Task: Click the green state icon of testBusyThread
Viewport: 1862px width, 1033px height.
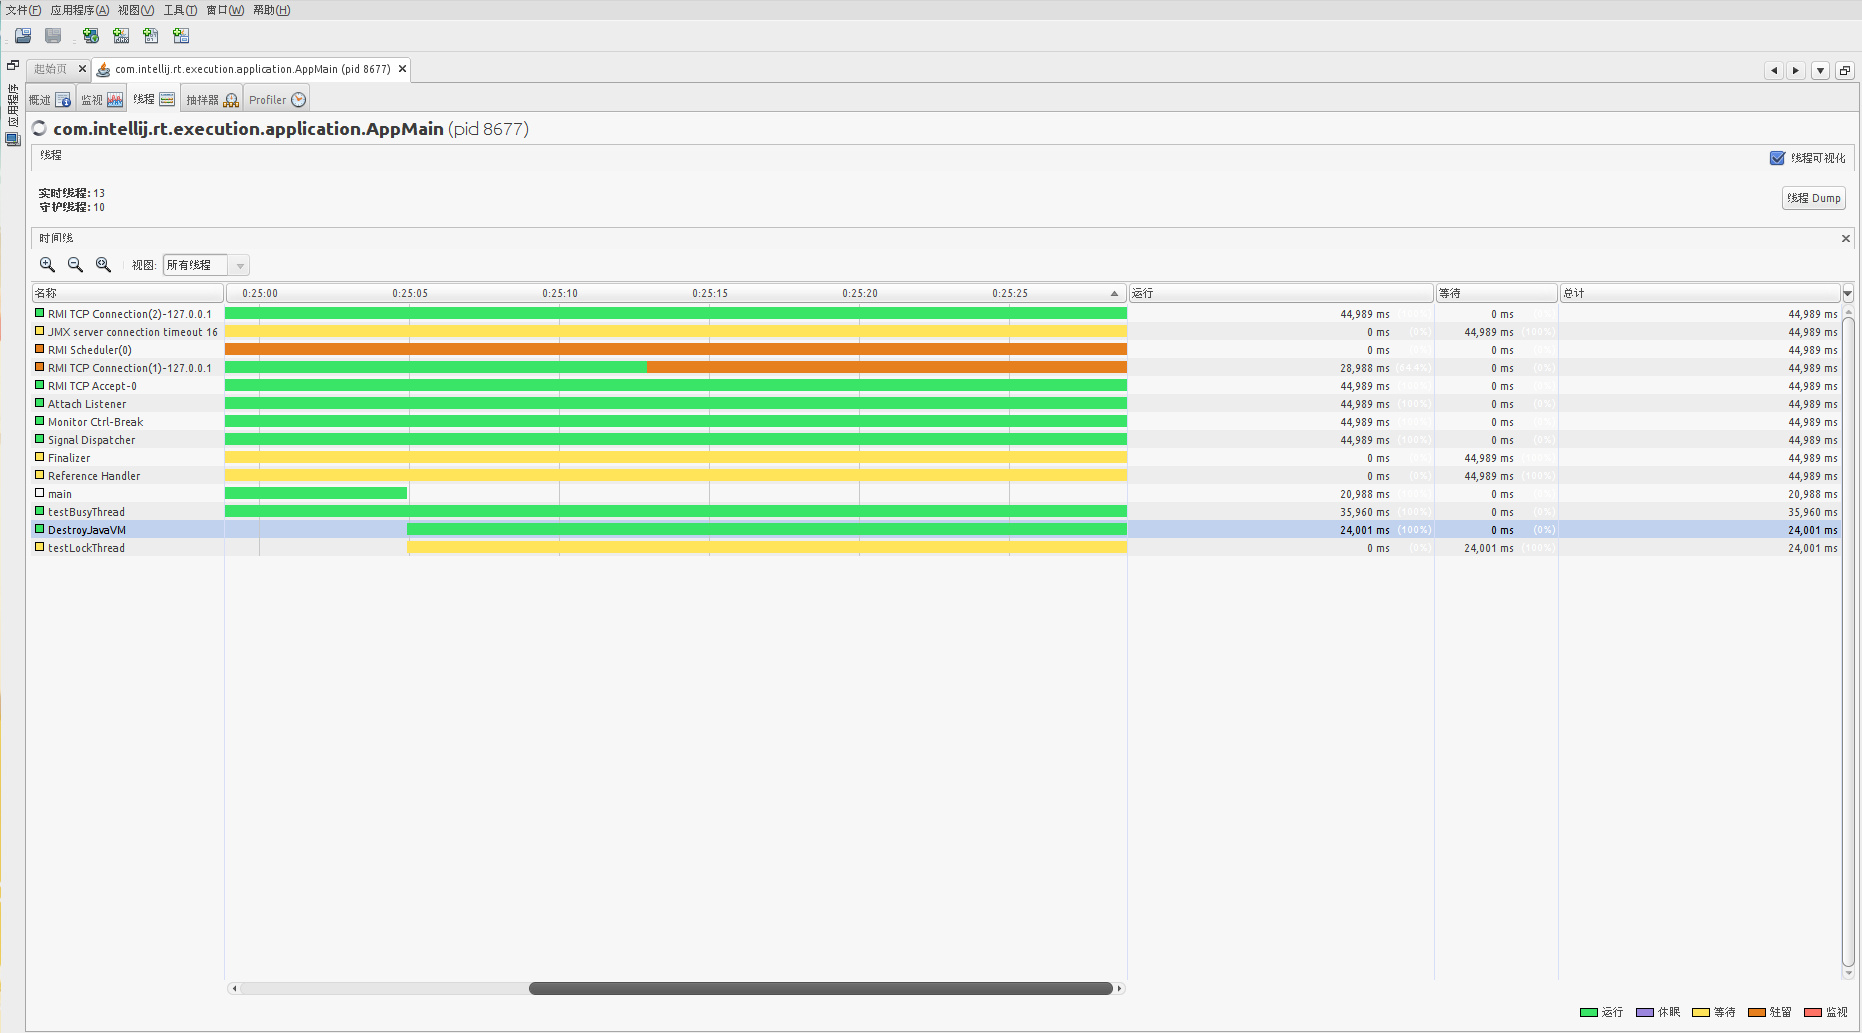Action: coord(40,511)
